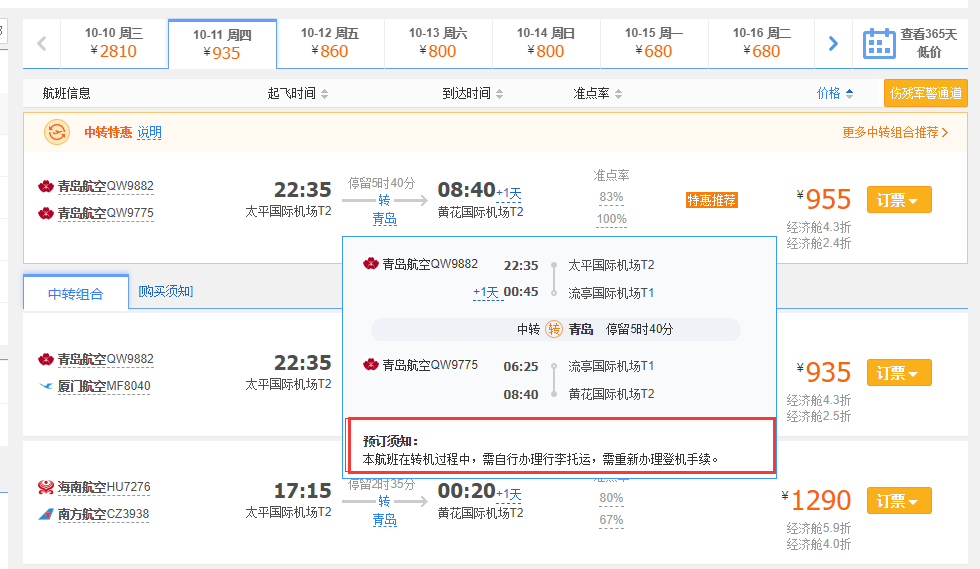This screenshot has height=569, width=980.
Task: Open the 中转特惠 说明 link
Action: coord(149,133)
